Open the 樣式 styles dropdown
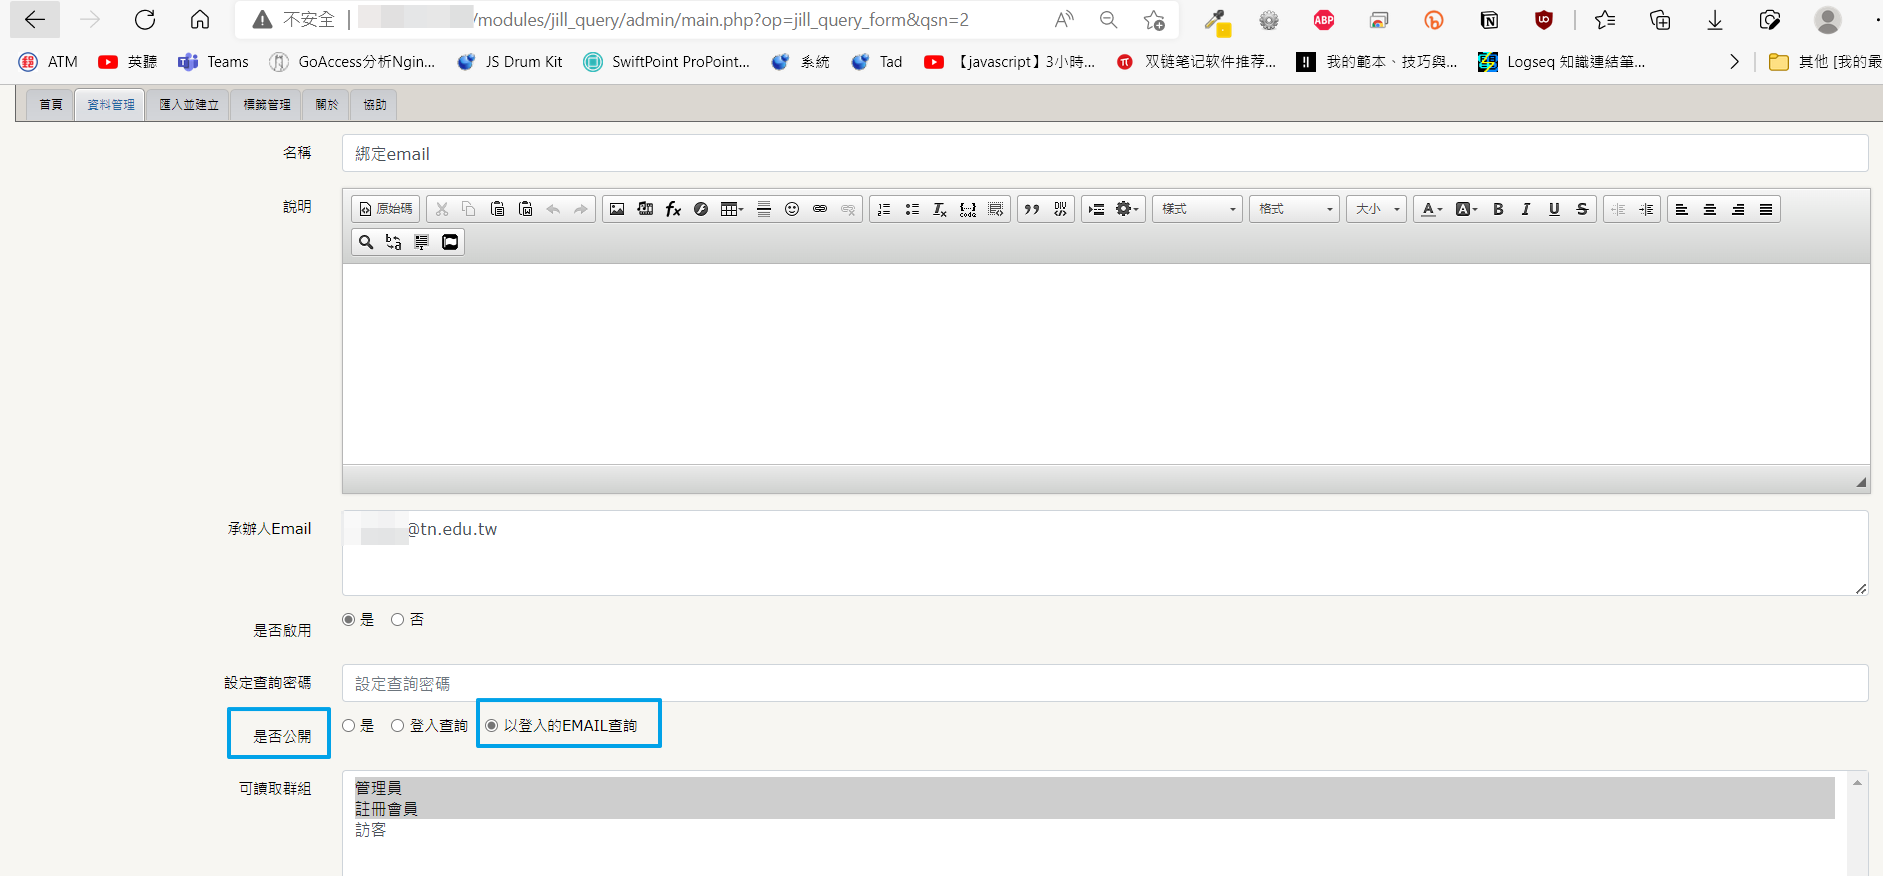 (1197, 209)
